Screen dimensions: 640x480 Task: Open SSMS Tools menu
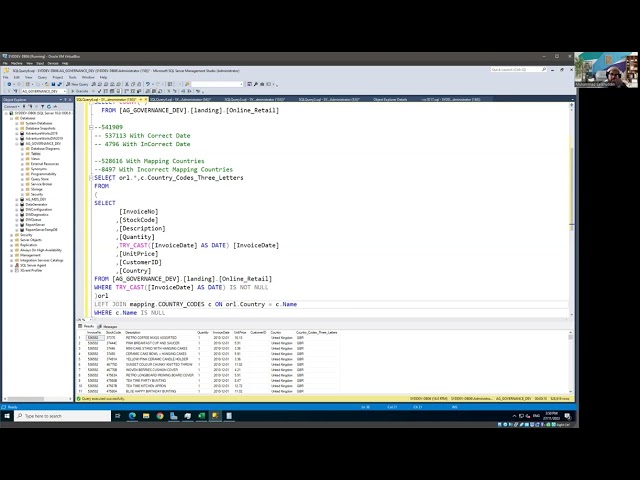(x=73, y=77)
